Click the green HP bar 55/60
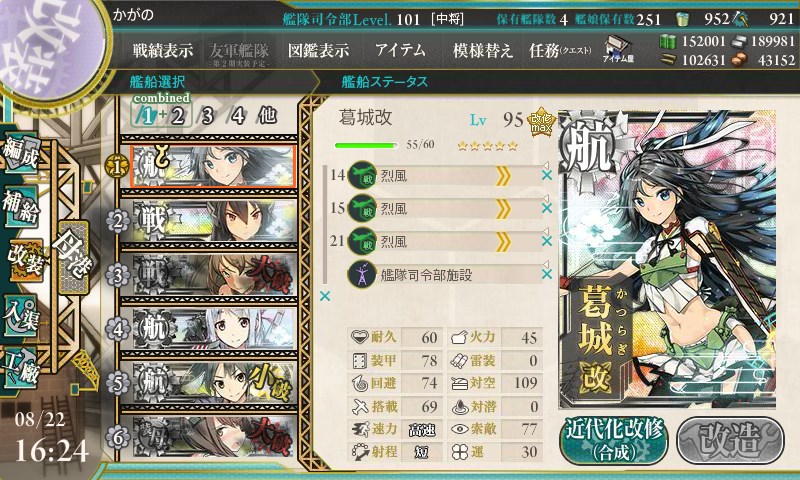 pyautogui.click(x=366, y=145)
